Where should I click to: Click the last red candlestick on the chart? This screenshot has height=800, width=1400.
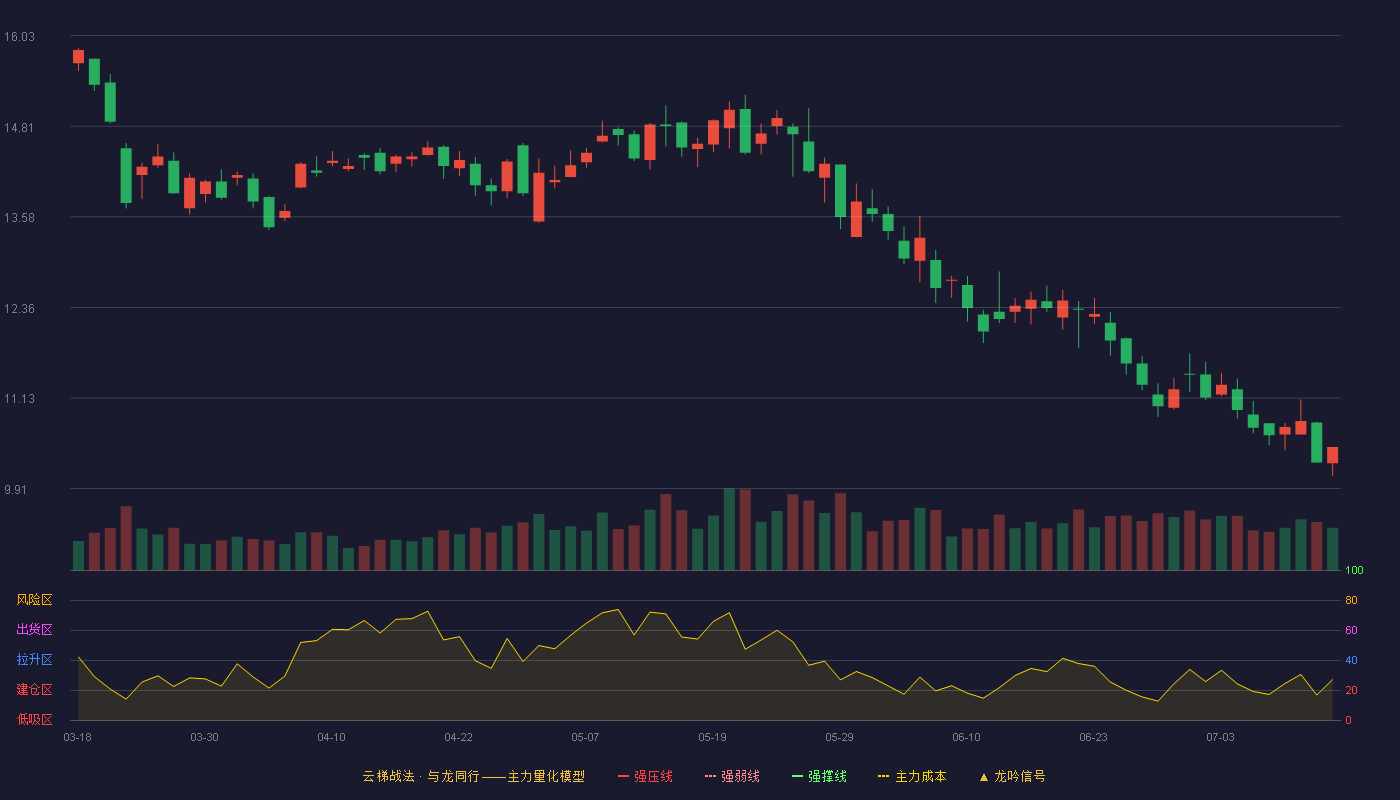coord(1332,456)
